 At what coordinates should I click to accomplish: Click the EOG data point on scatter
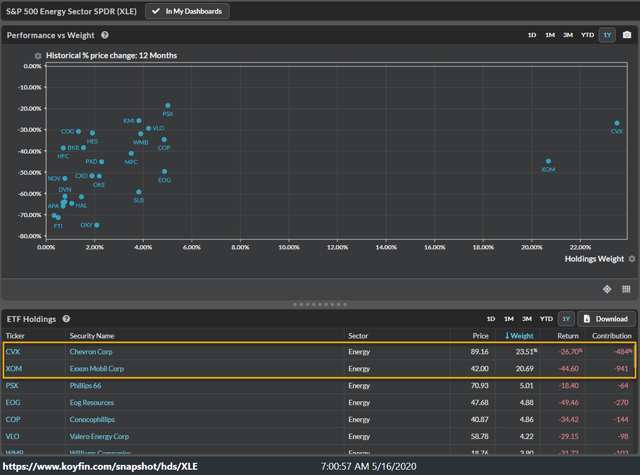point(164,172)
